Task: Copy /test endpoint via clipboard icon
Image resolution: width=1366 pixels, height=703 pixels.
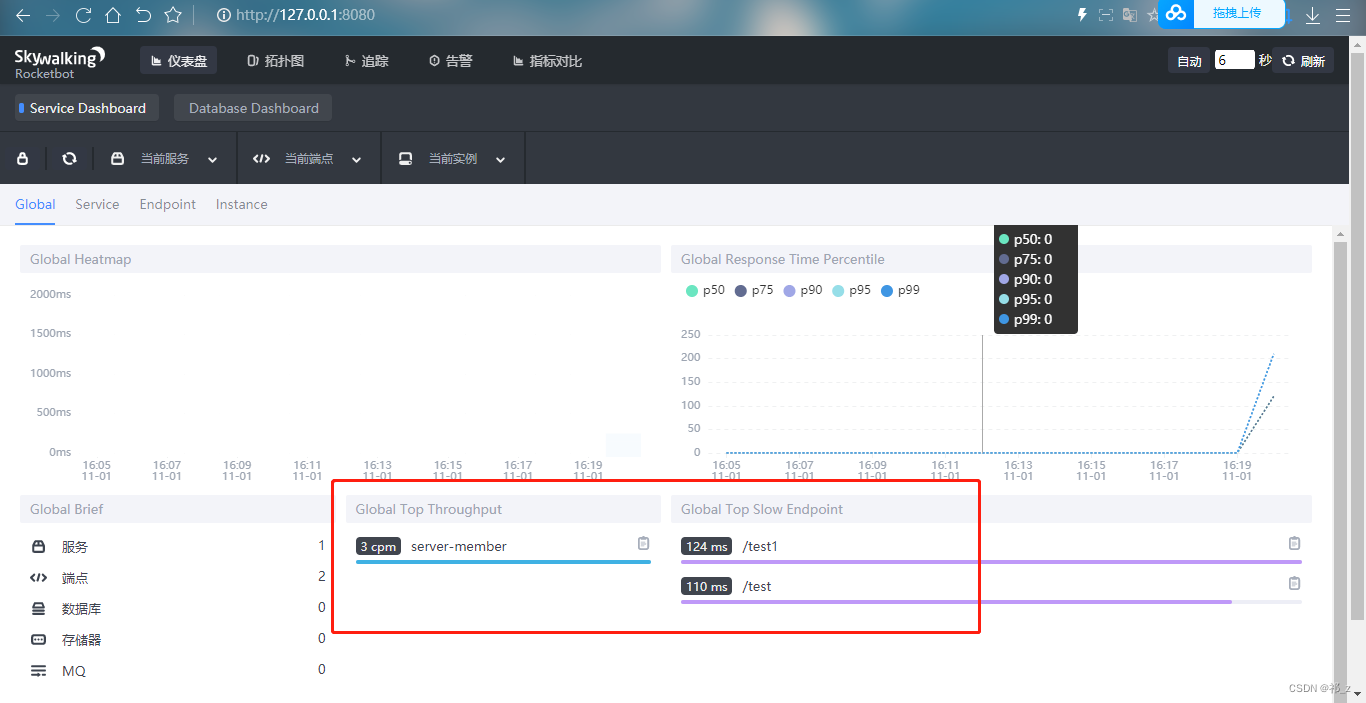Action: [x=1294, y=583]
